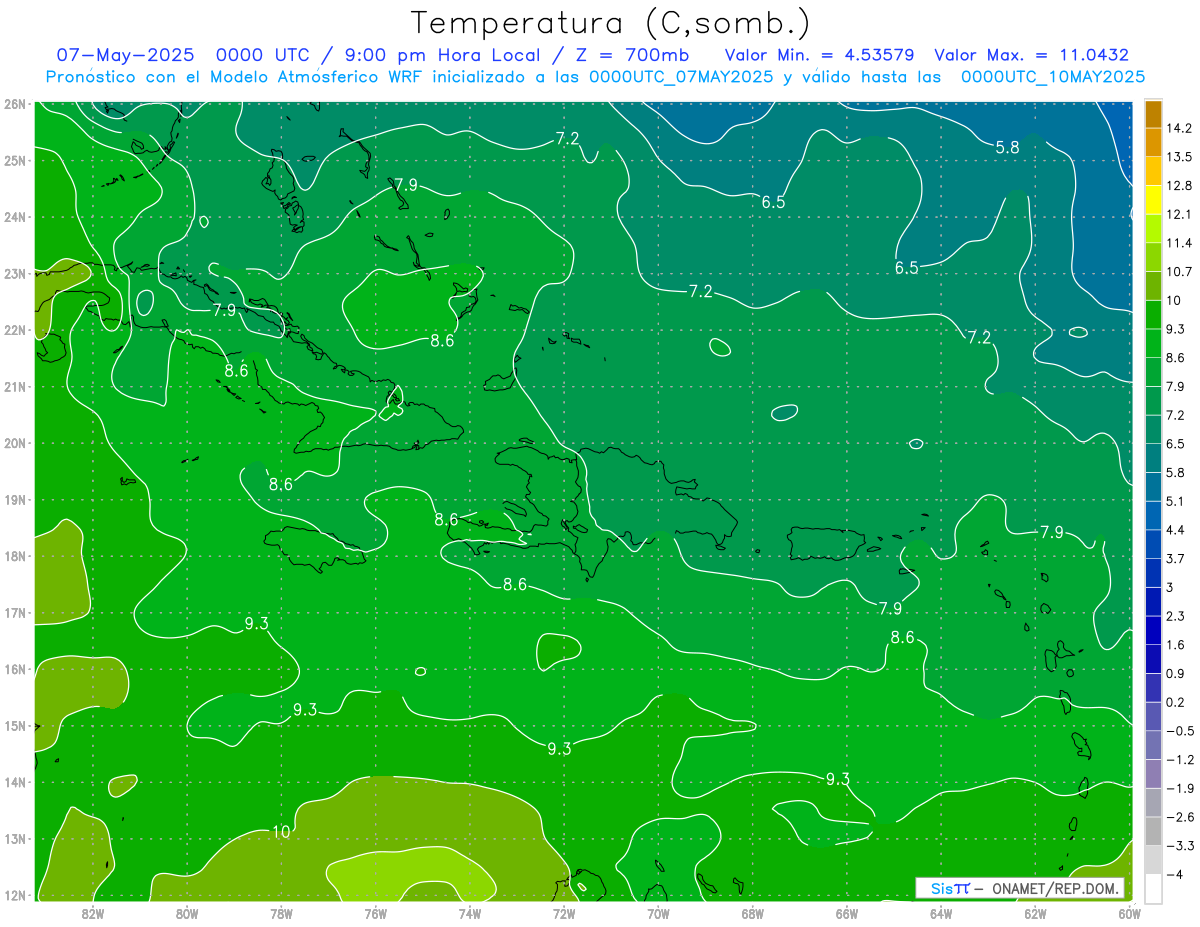Click the 5.1 color scale label
The image size is (1200, 927).
point(1176,501)
